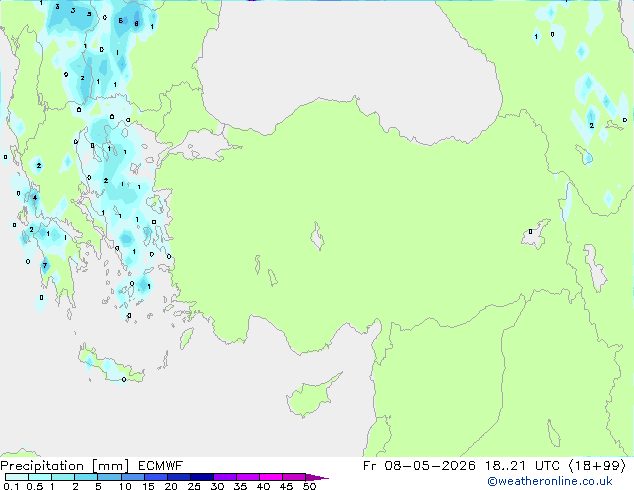
Task: Click the '18..21 UTC' time text
Action: 522,466
